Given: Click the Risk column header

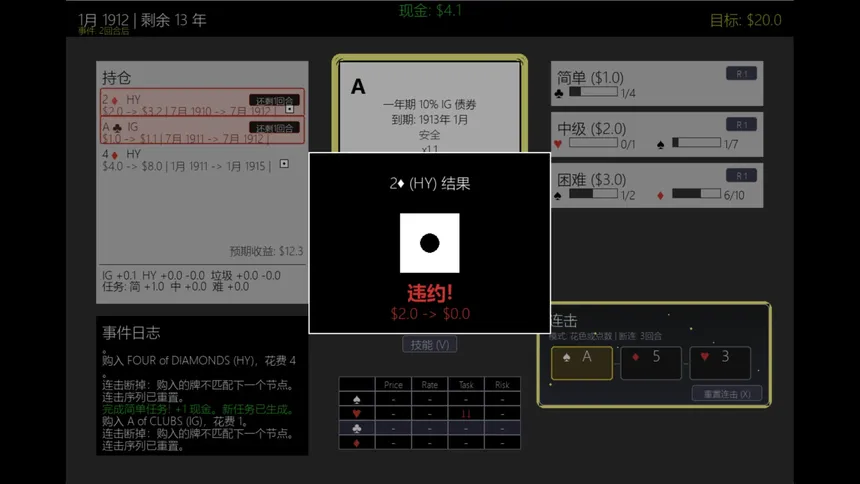Looking at the screenshot, I should [502, 385].
